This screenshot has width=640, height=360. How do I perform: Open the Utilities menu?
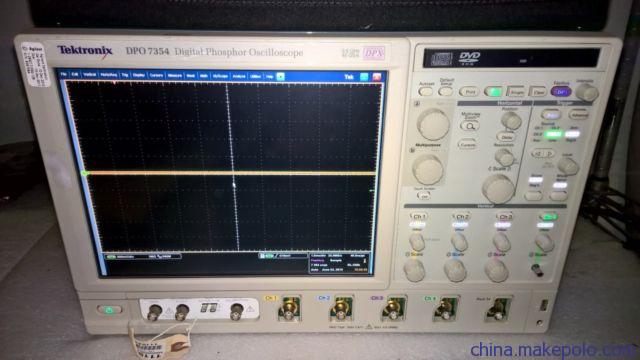(x=256, y=76)
